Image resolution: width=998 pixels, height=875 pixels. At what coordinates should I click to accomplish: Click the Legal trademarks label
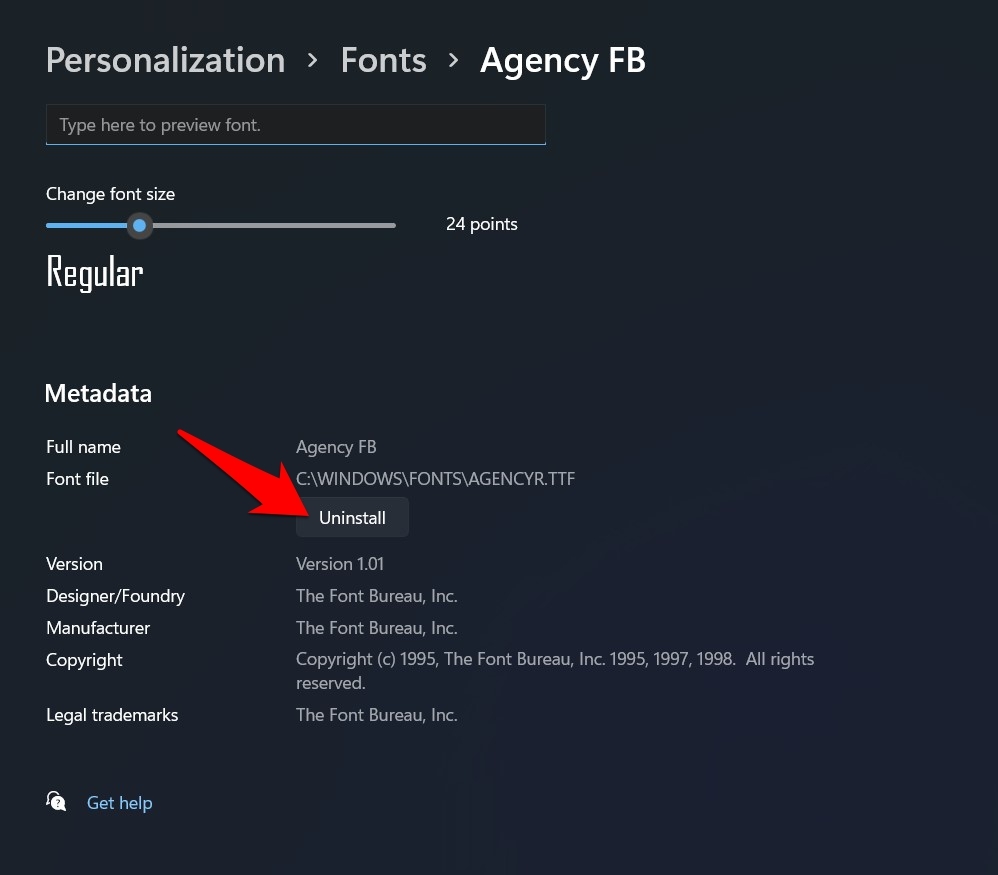(112, 715)
